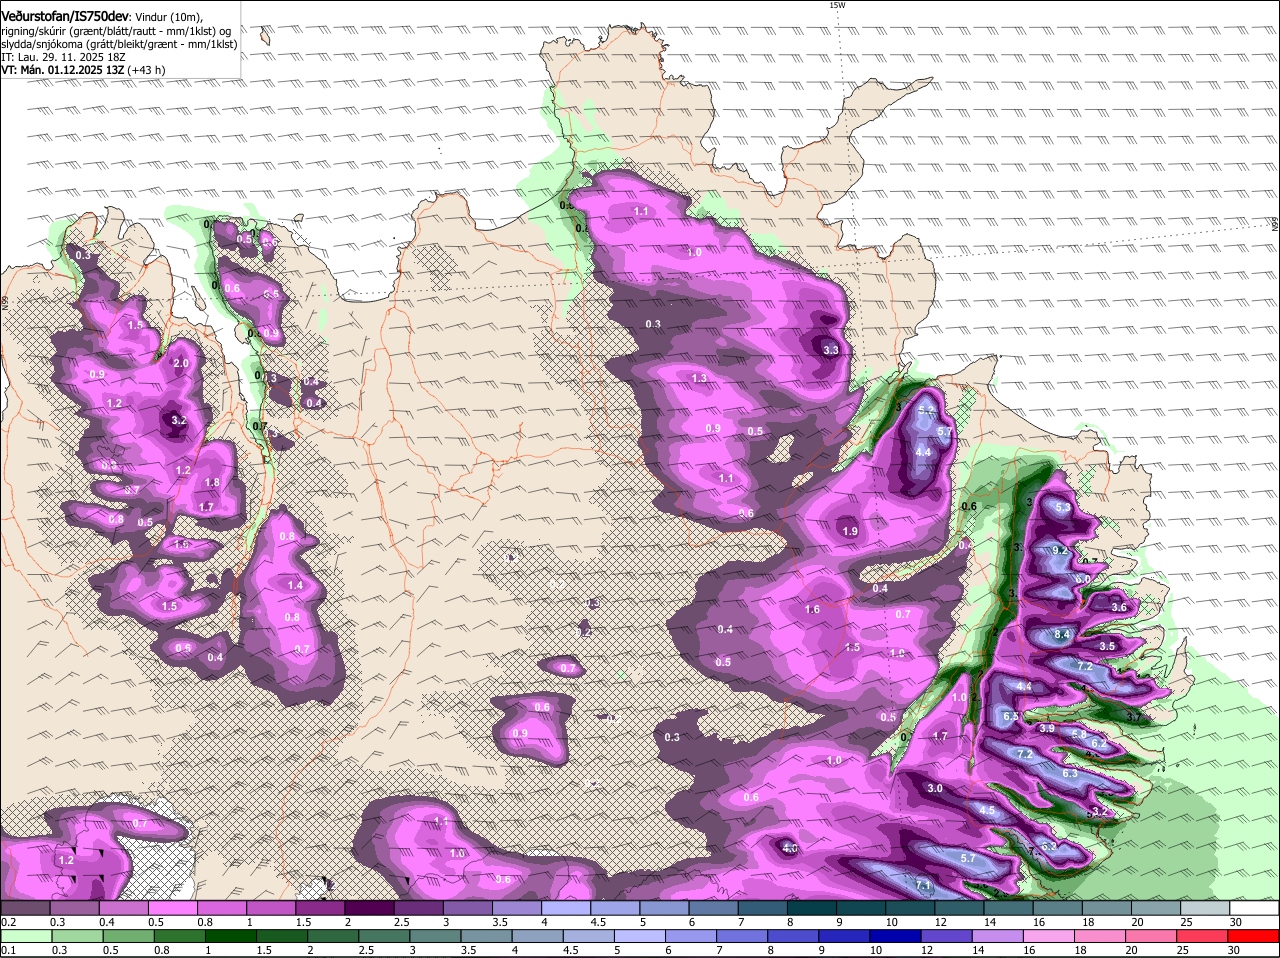Click the 5.8 value on the map
Viewport: 1280px width, 958px height.
pos(1080,735)
